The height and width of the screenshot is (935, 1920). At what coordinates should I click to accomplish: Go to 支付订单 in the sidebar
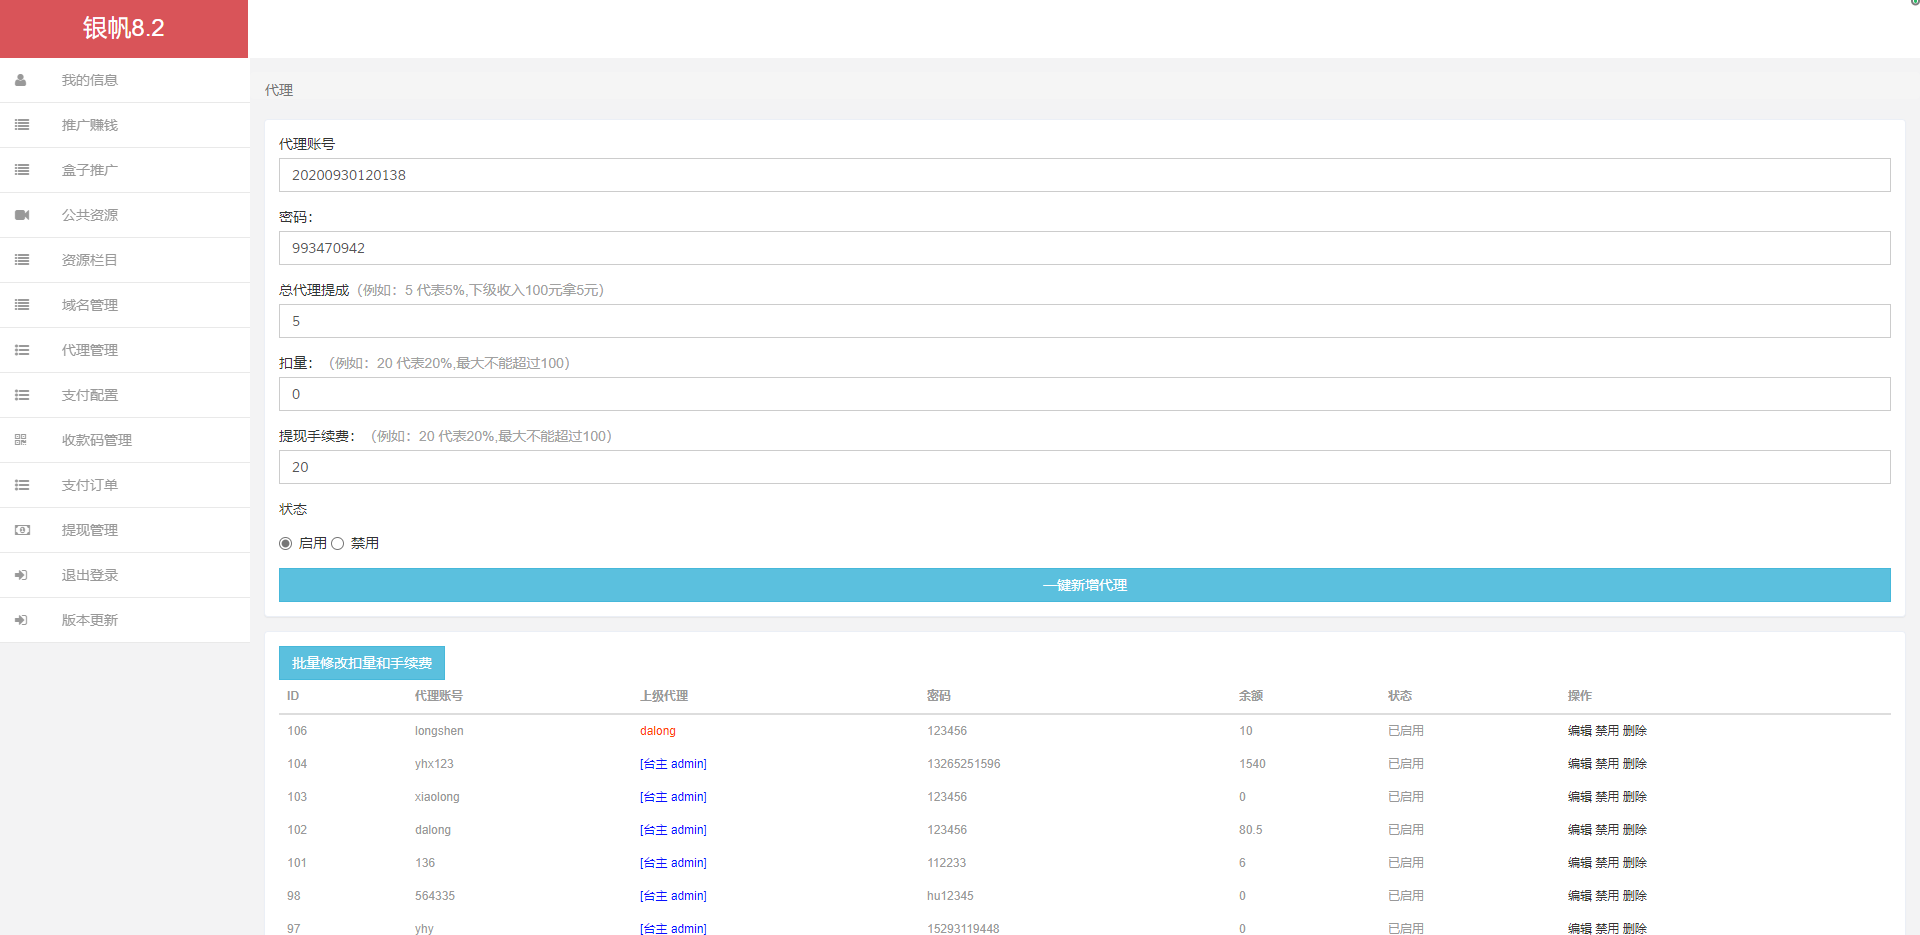point(90,485)
